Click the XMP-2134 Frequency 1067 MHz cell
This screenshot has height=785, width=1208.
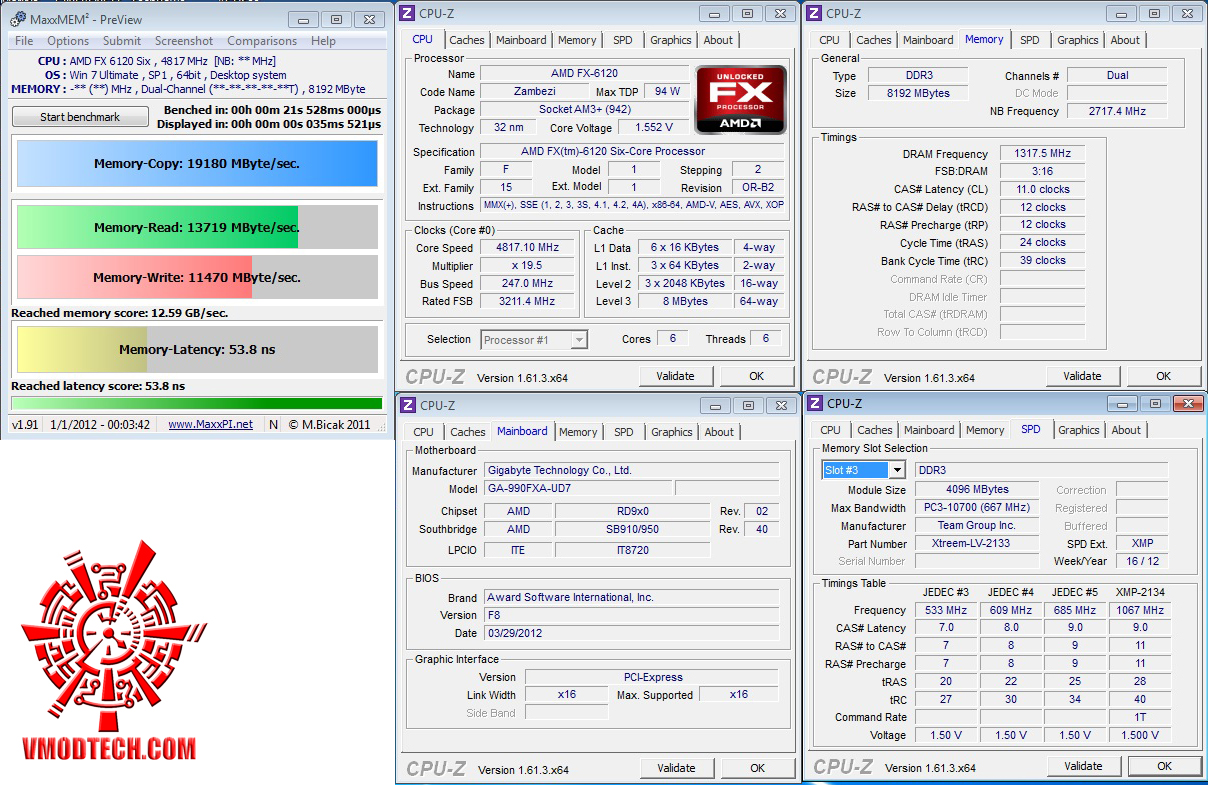(1140, 610)
